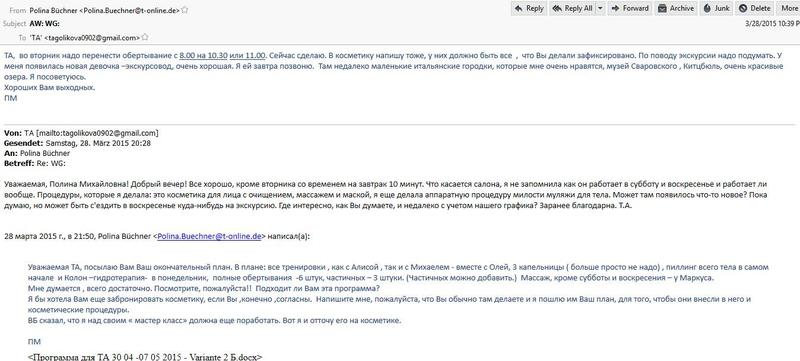Open the Reply All dropdown arrow

click(x=600, y=8)
